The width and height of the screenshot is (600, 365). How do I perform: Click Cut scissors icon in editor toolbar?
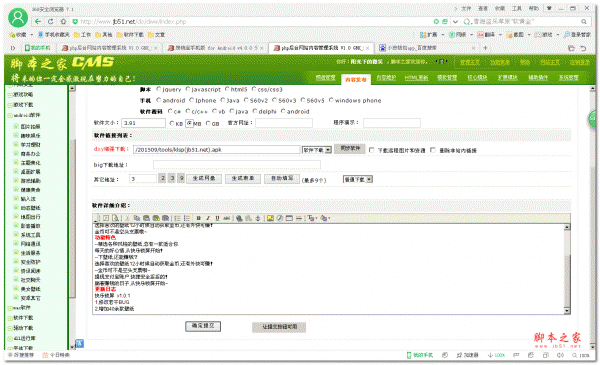(127, 218)
